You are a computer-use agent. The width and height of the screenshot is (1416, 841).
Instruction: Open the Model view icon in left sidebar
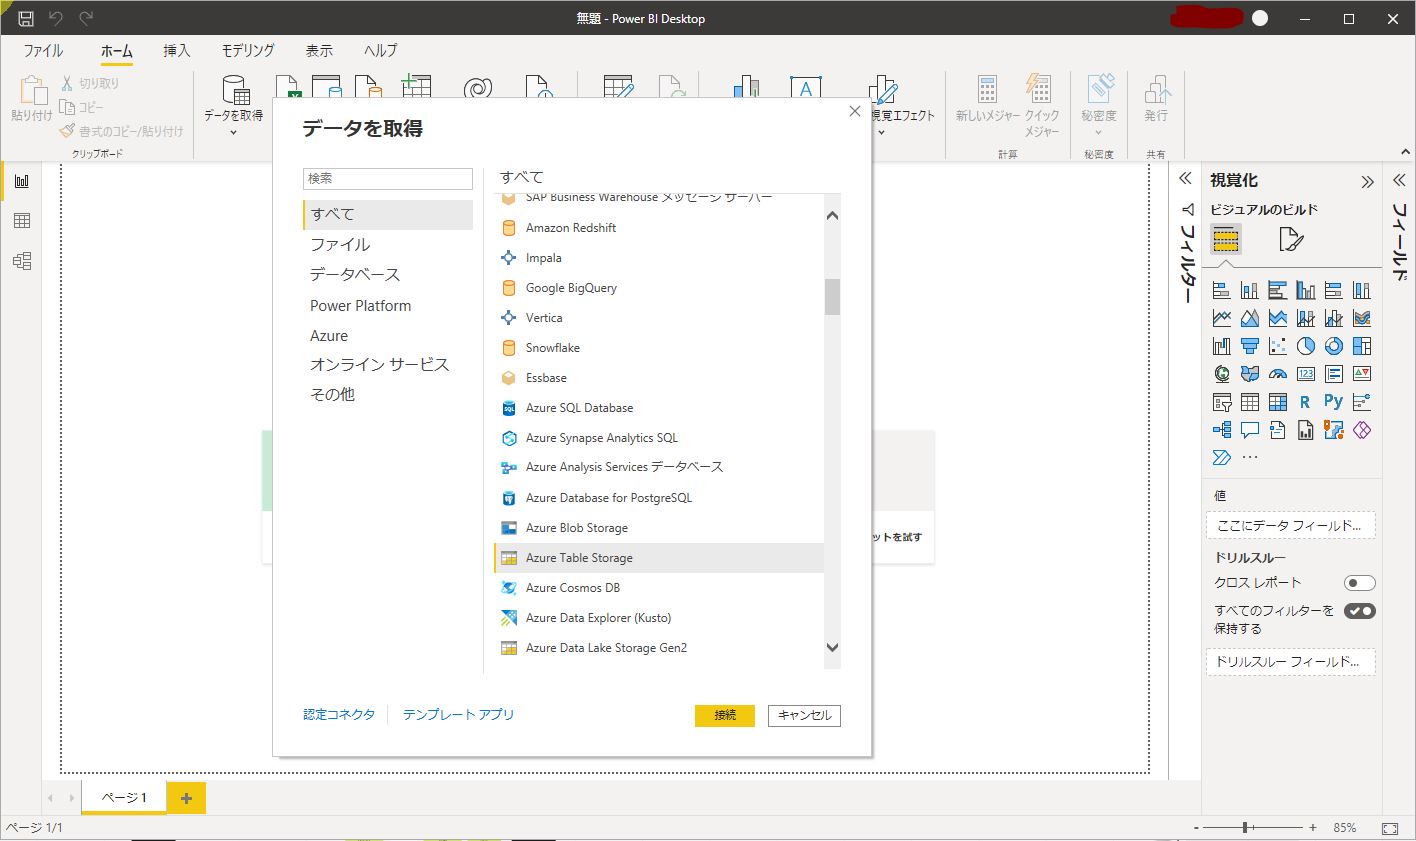tap(22, 261)
